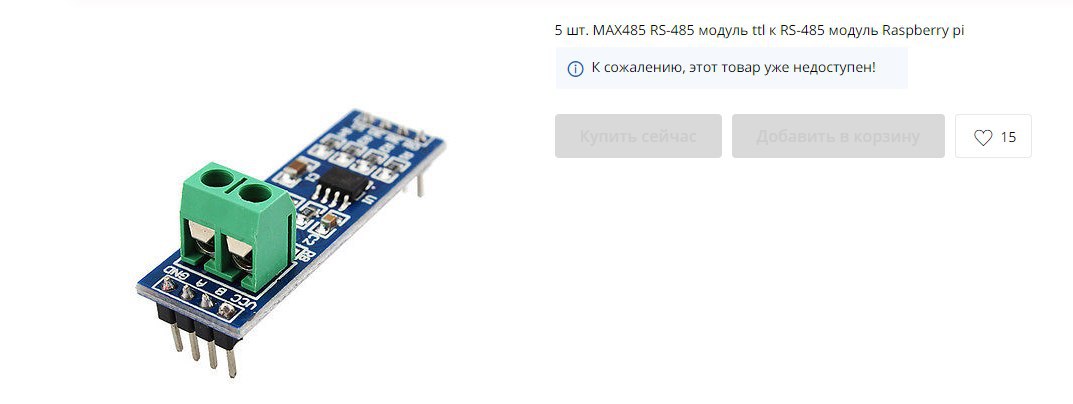This screenshot has height=404, width=1073.
Task: Click the info icon in the unavailable notice
Action: pos(576,68)
